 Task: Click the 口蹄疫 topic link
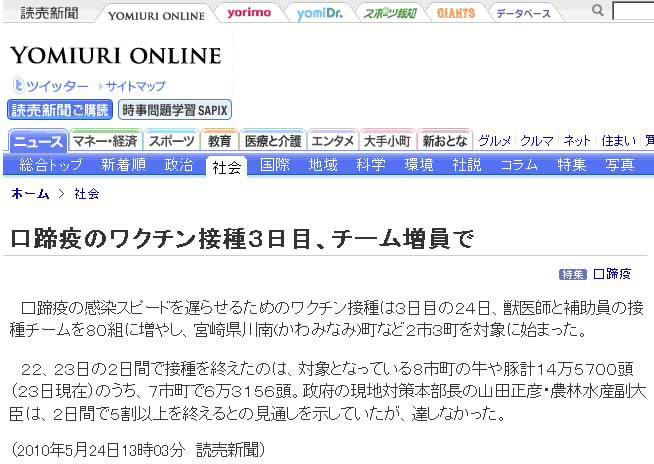(x=612, y=274)
